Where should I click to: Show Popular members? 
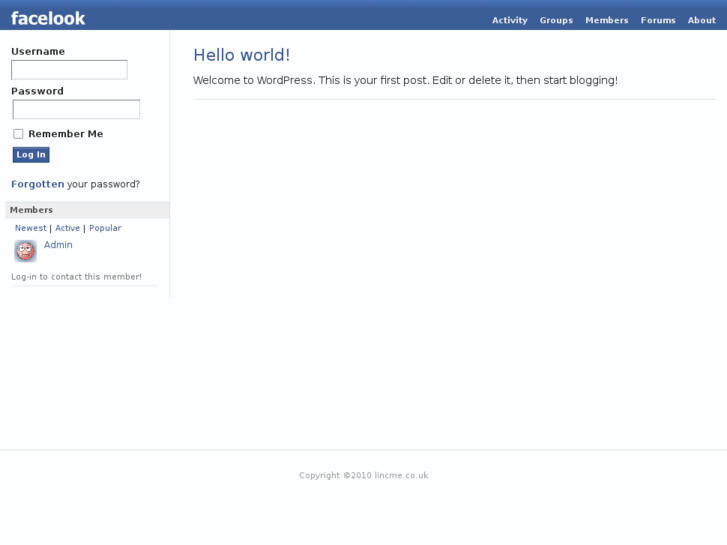(x=105, y=228)
